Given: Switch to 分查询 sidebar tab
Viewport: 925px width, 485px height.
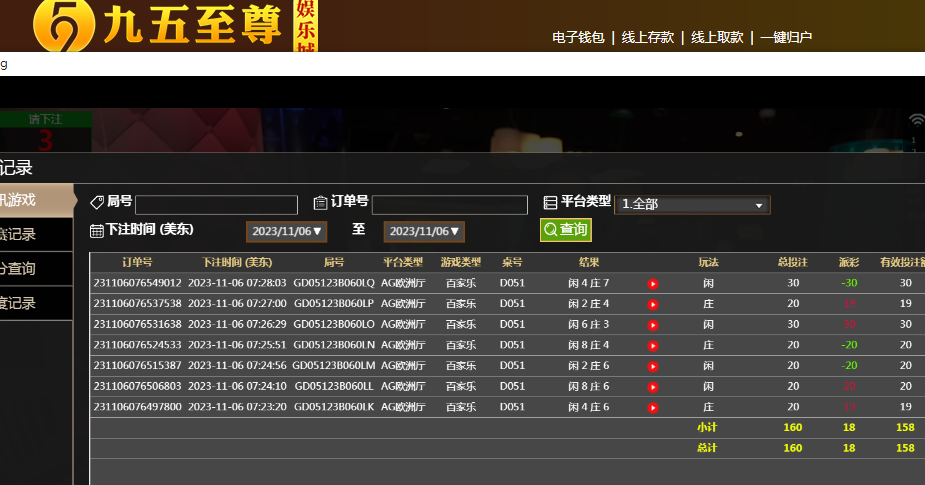Looking at the screenshot, I should (x=36, y=269).
